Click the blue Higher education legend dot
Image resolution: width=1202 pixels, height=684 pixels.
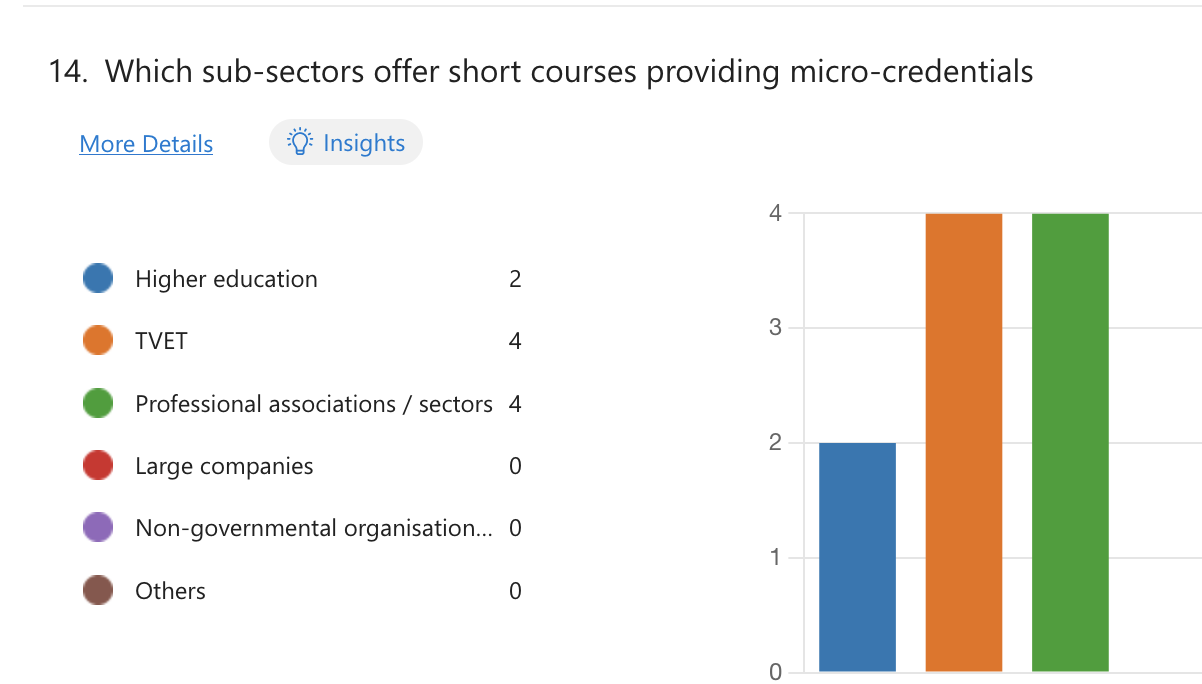[98, 279]
